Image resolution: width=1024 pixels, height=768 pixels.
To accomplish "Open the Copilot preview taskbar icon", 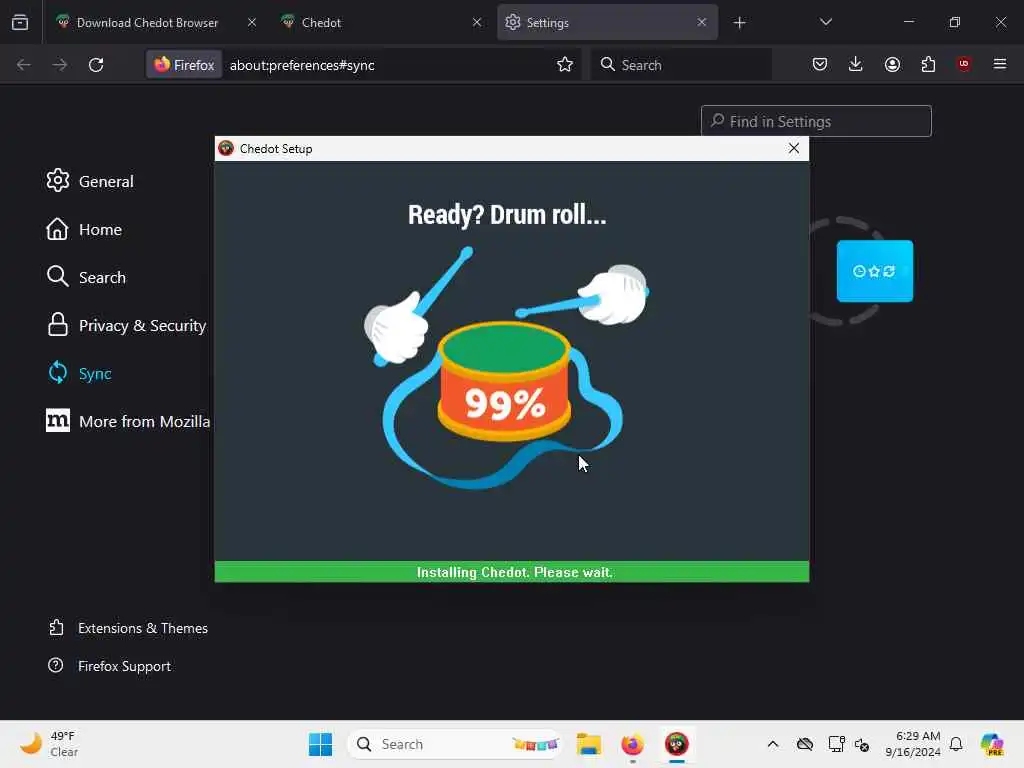I will pyautogui.click(x=992, y=744).
